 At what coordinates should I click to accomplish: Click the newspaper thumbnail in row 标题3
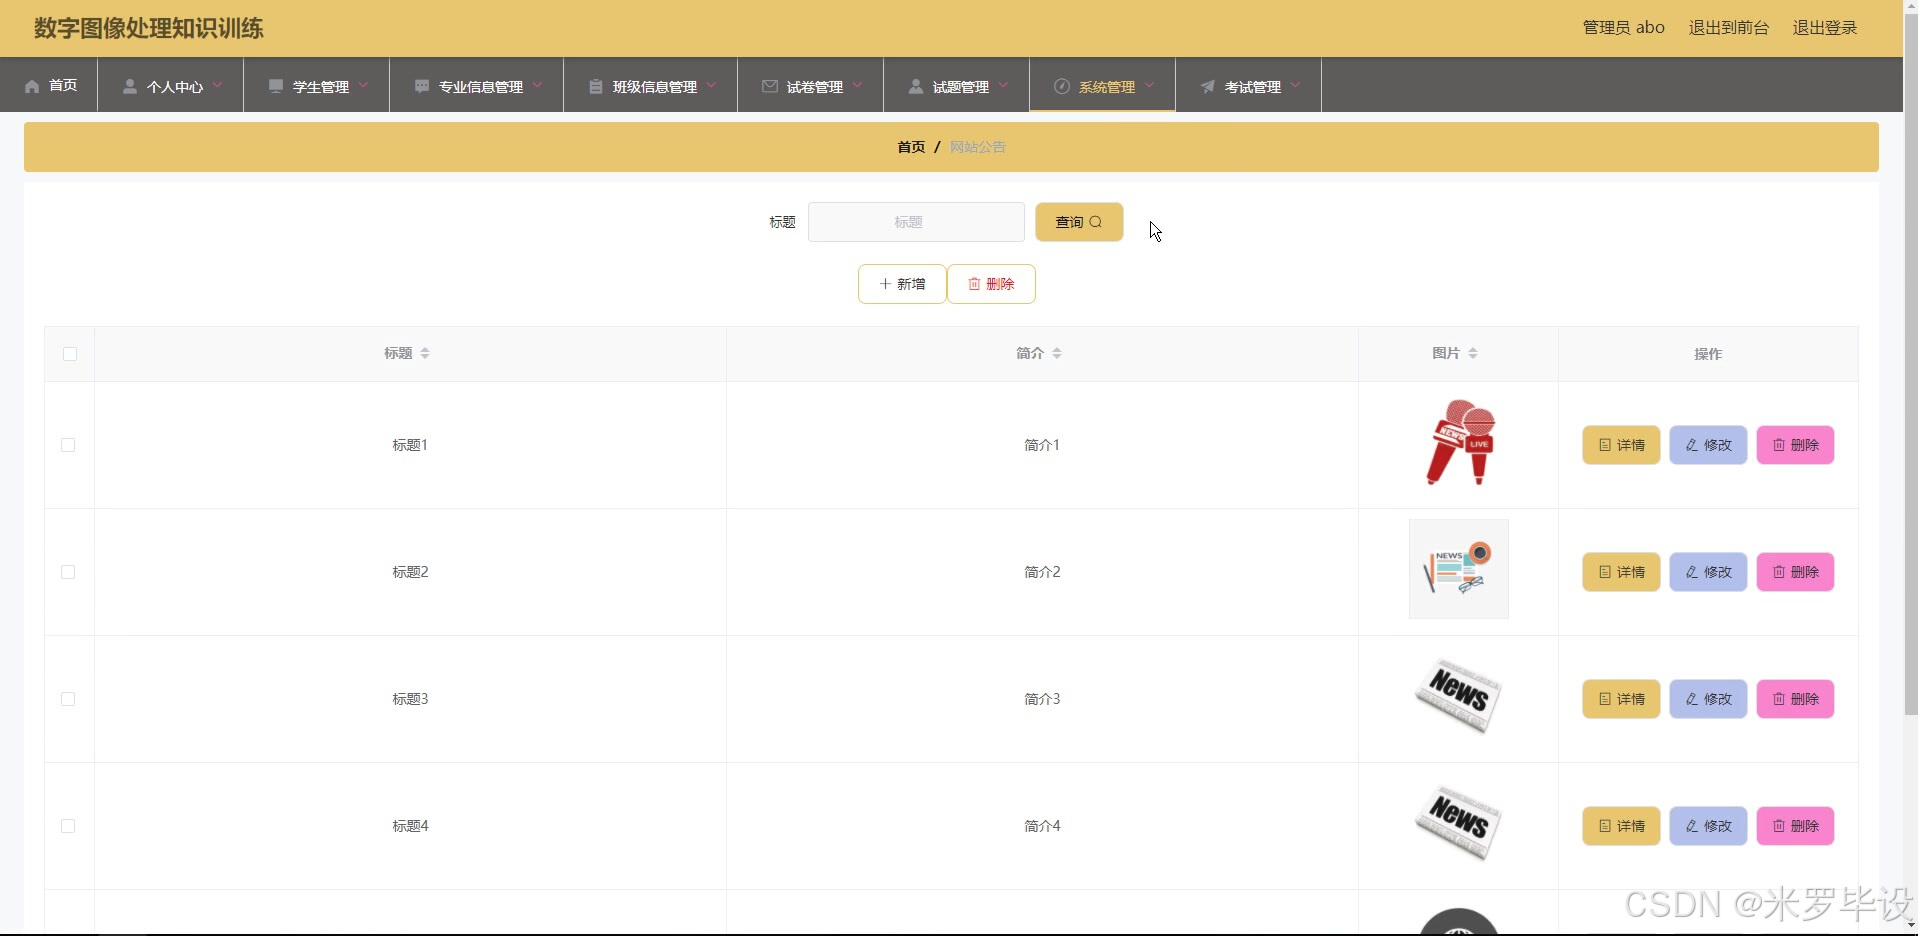click(x=1459, y=696)
